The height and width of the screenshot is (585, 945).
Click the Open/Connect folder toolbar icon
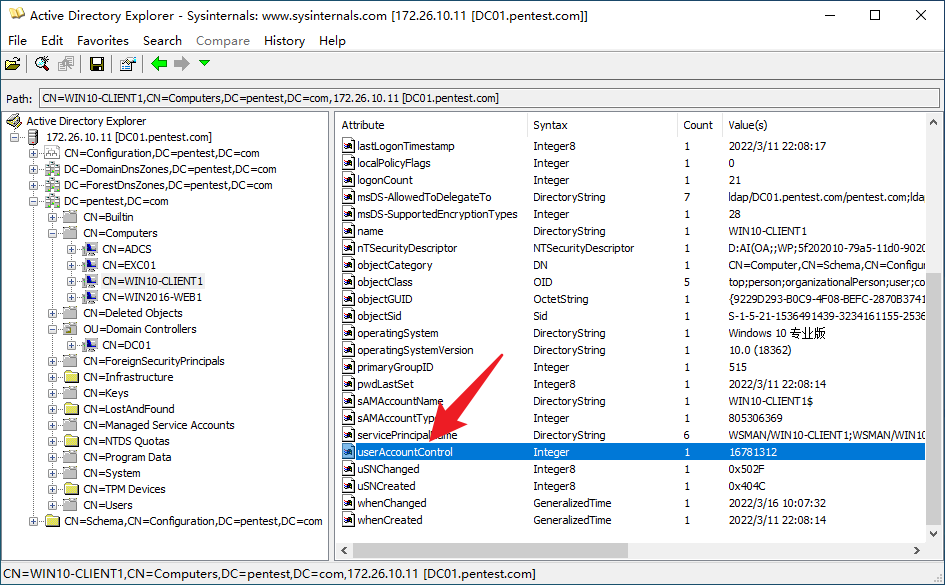coord(13,63)
